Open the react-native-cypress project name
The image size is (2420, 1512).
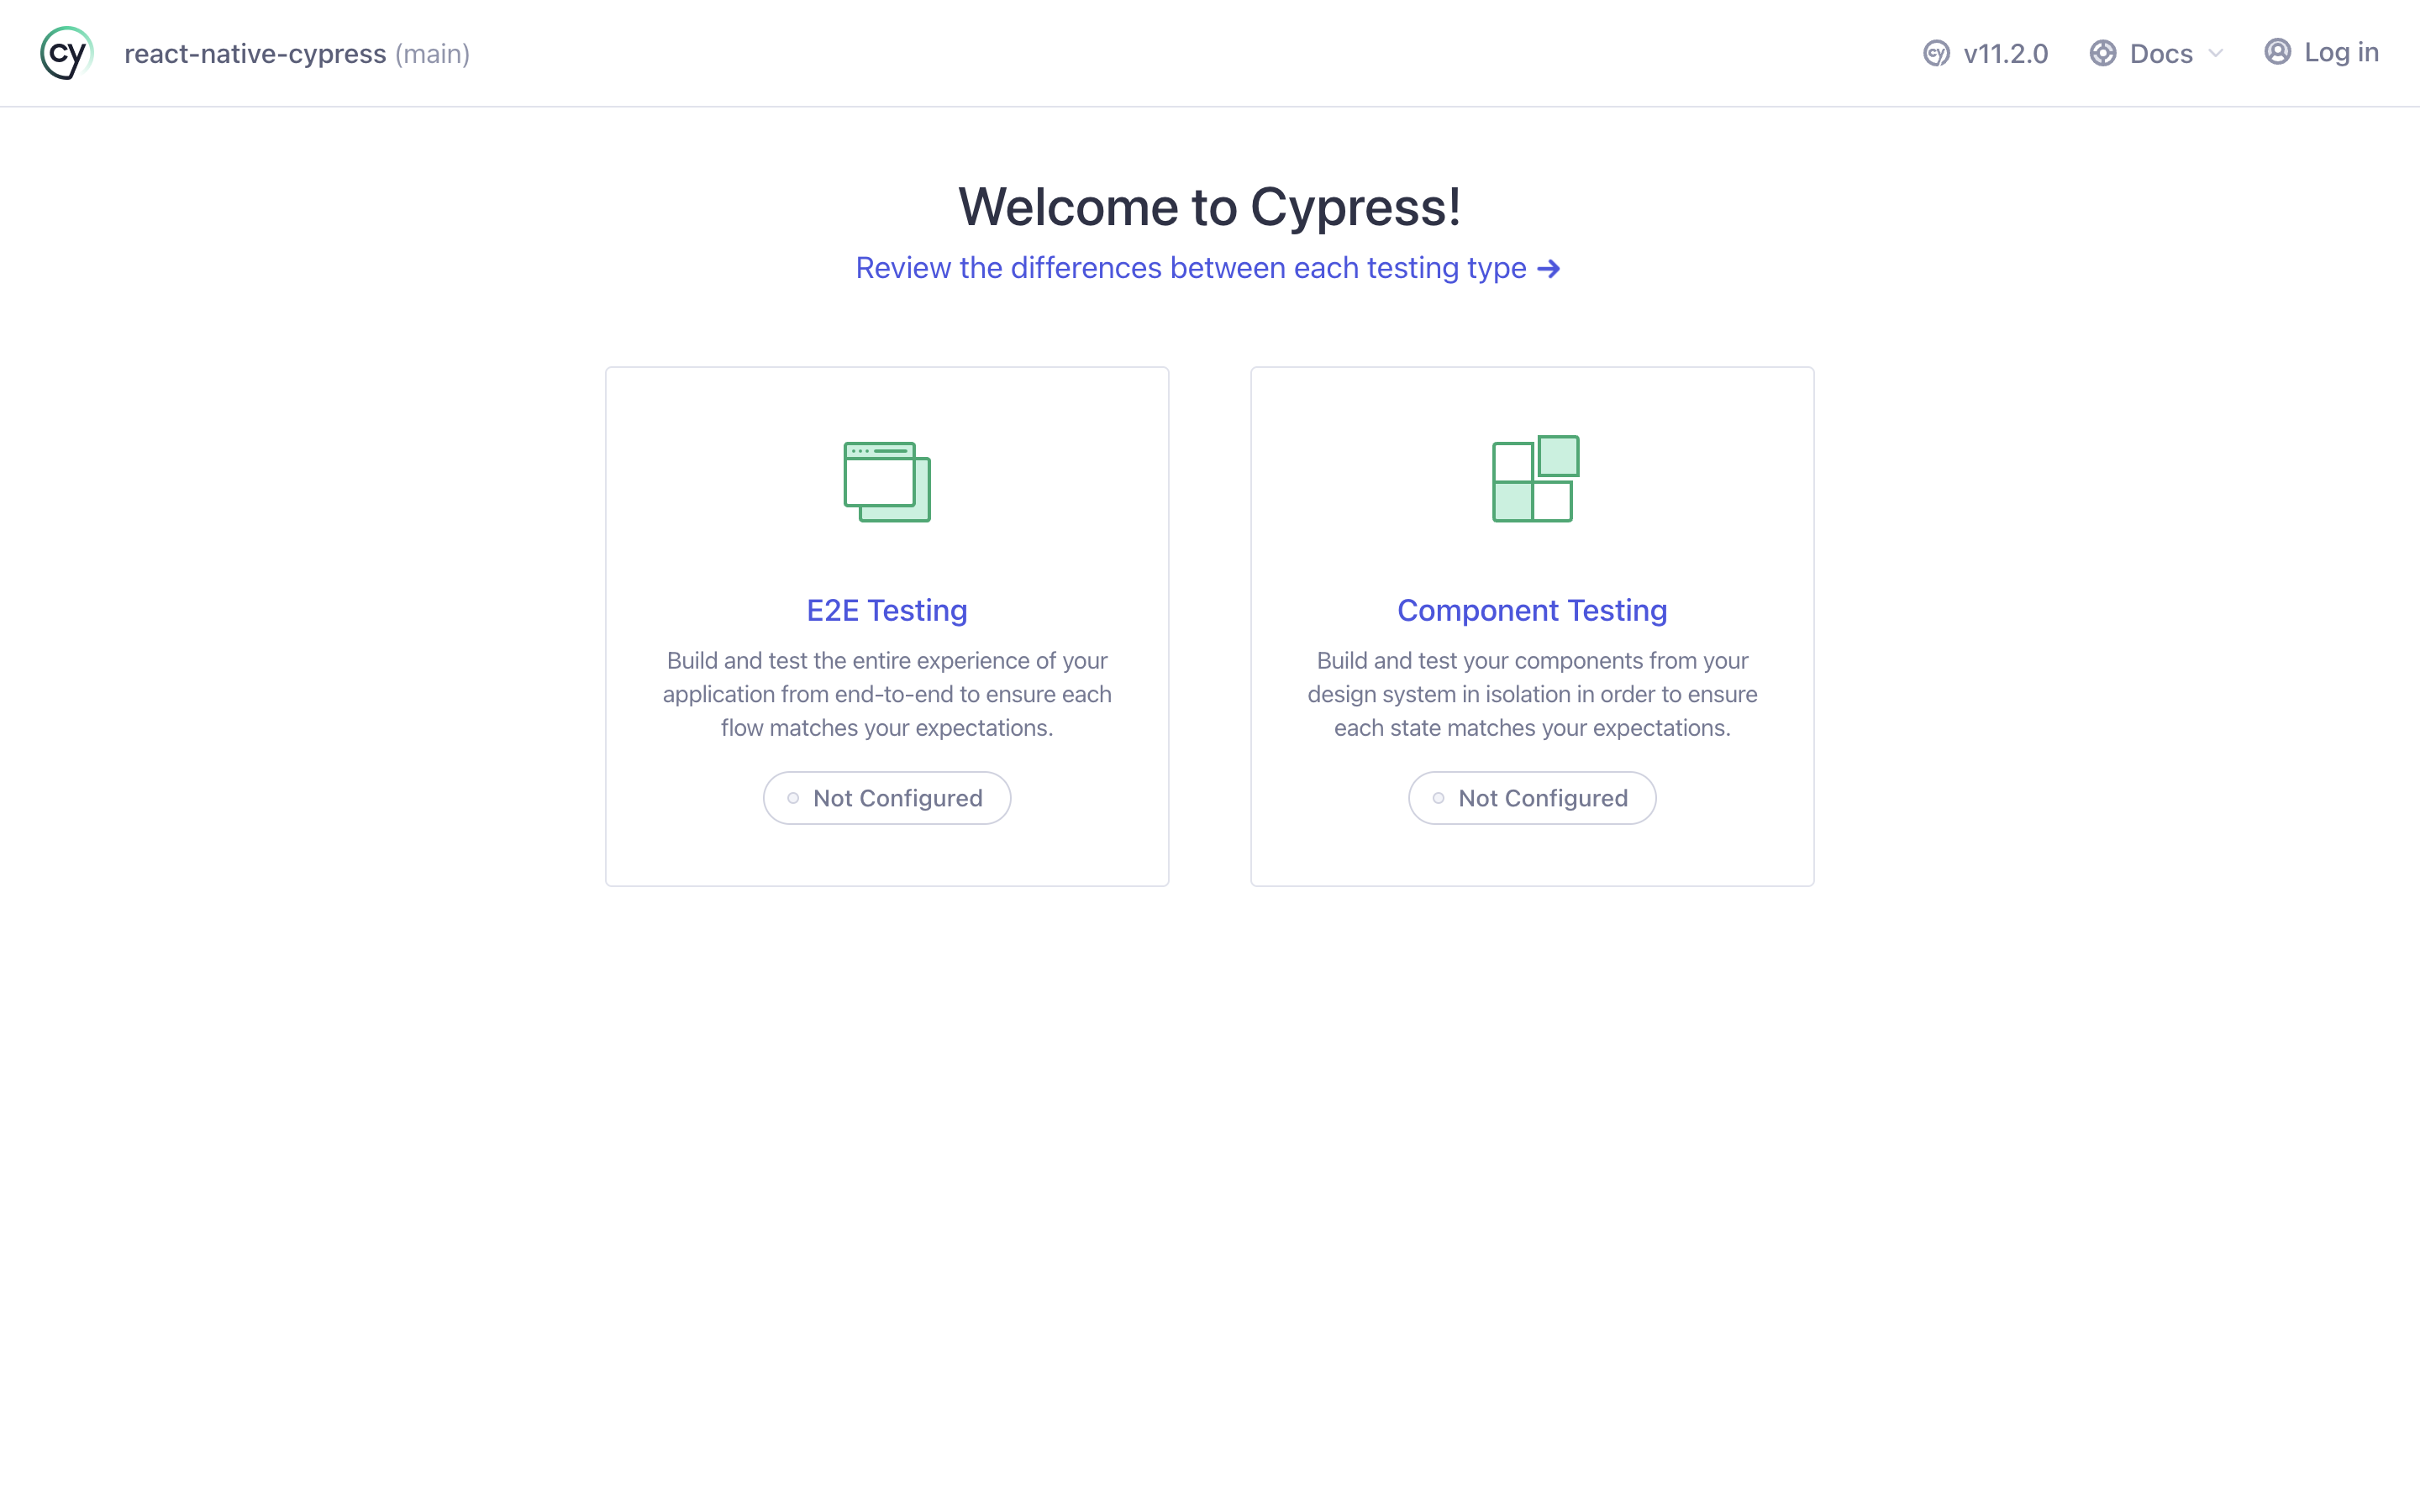coord(255,53)
